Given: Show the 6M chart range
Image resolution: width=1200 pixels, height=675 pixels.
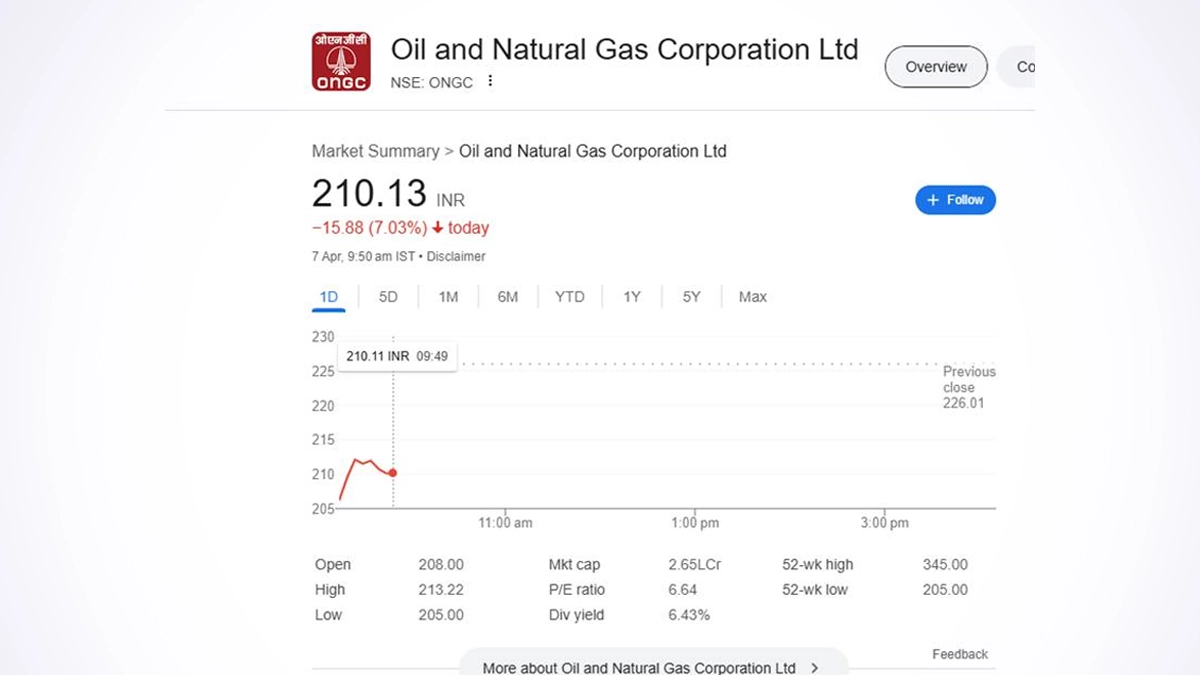Looking at the screenshot, I should tap(508, 297).
